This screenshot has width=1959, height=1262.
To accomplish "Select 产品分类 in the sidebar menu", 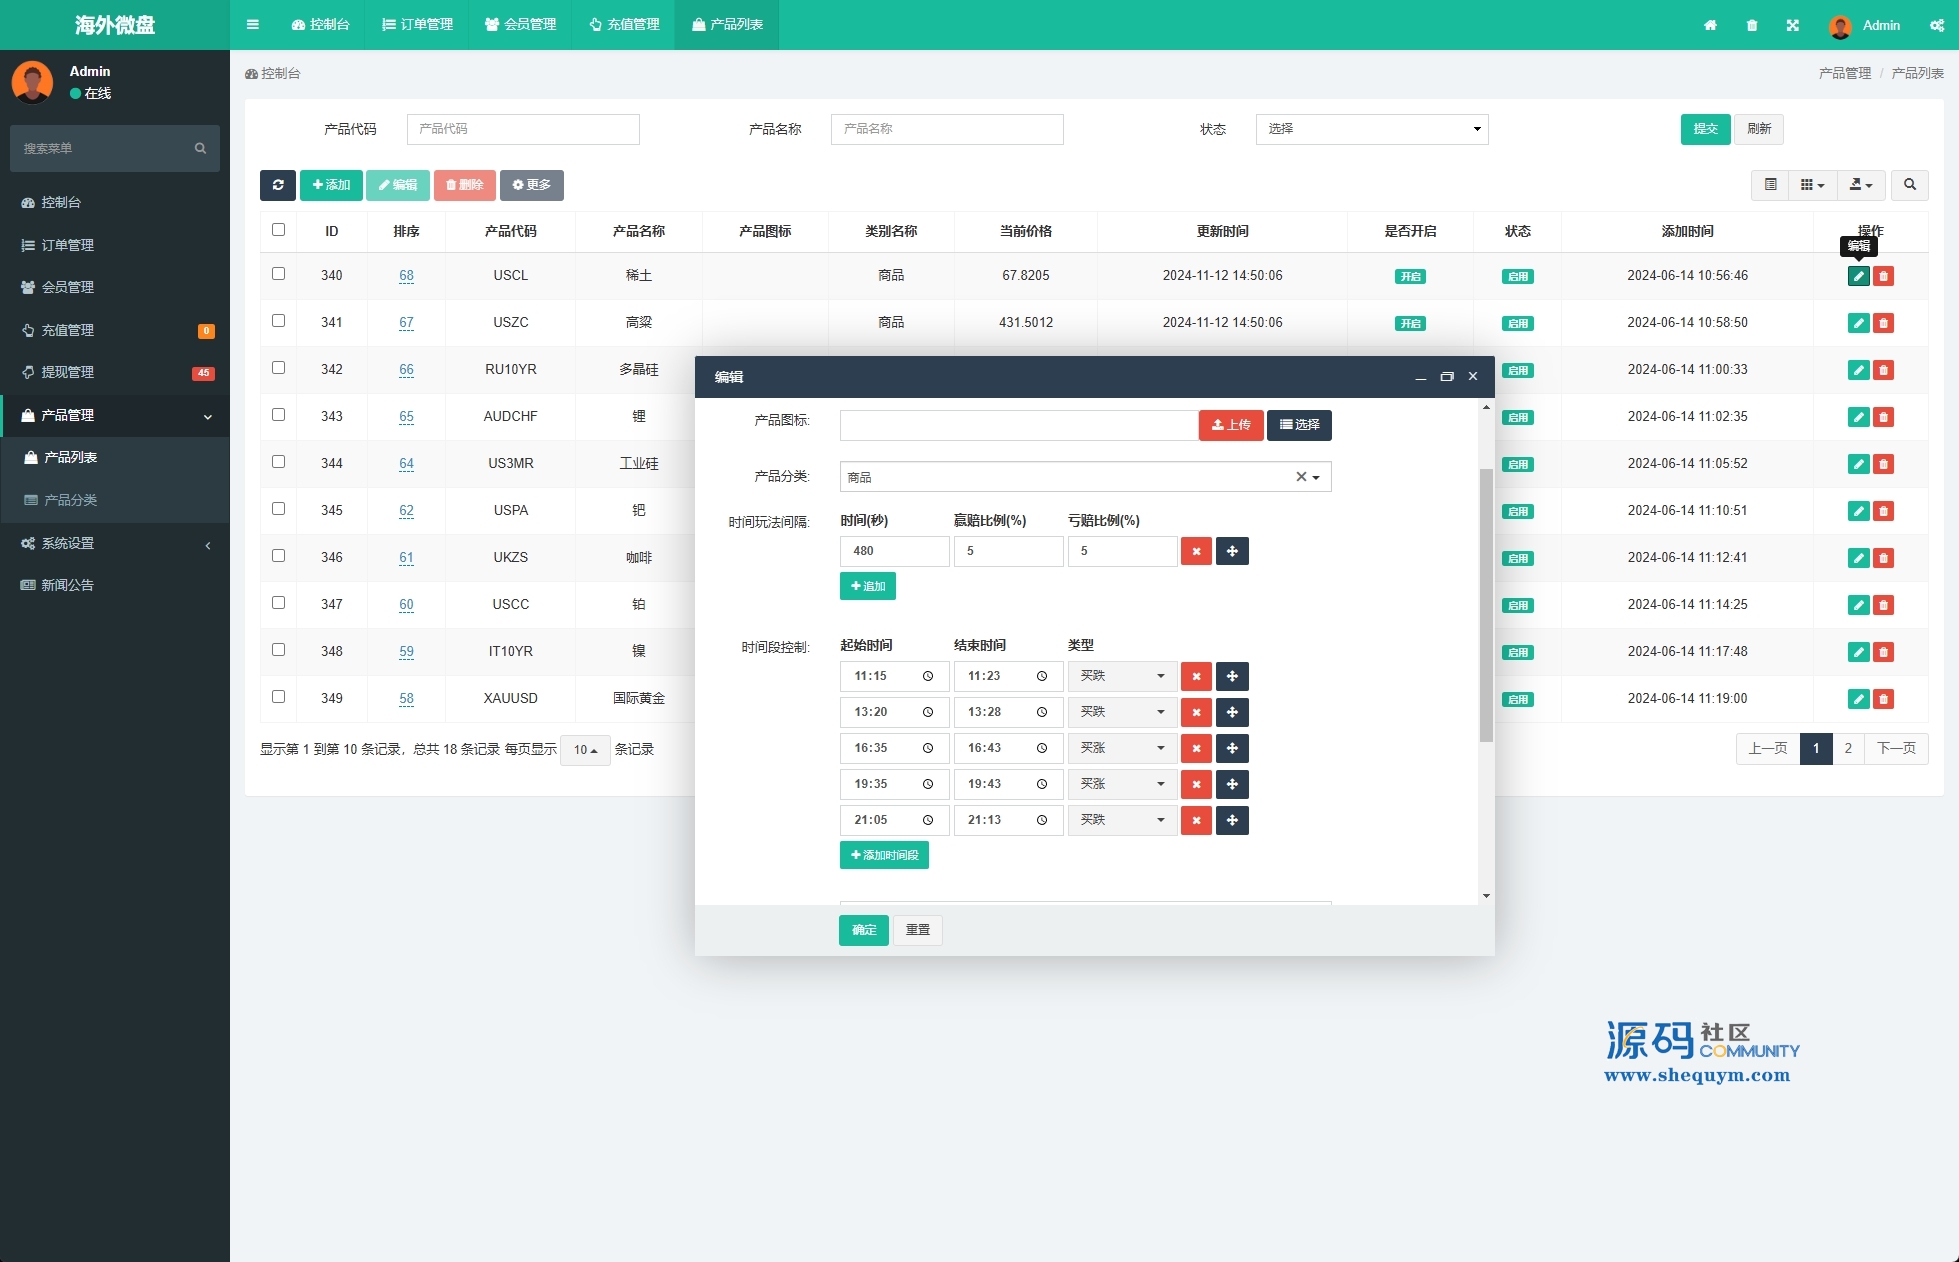I will click(x=70, y=500).
